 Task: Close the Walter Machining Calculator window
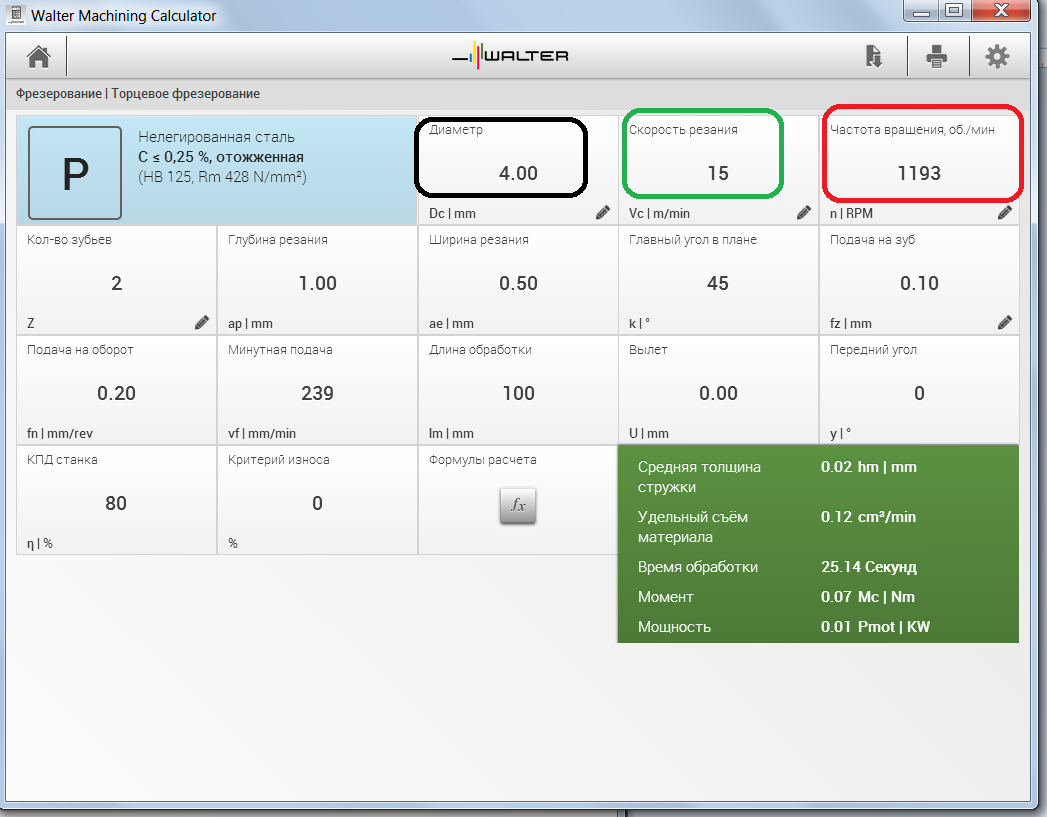[x=1001, y=11]
